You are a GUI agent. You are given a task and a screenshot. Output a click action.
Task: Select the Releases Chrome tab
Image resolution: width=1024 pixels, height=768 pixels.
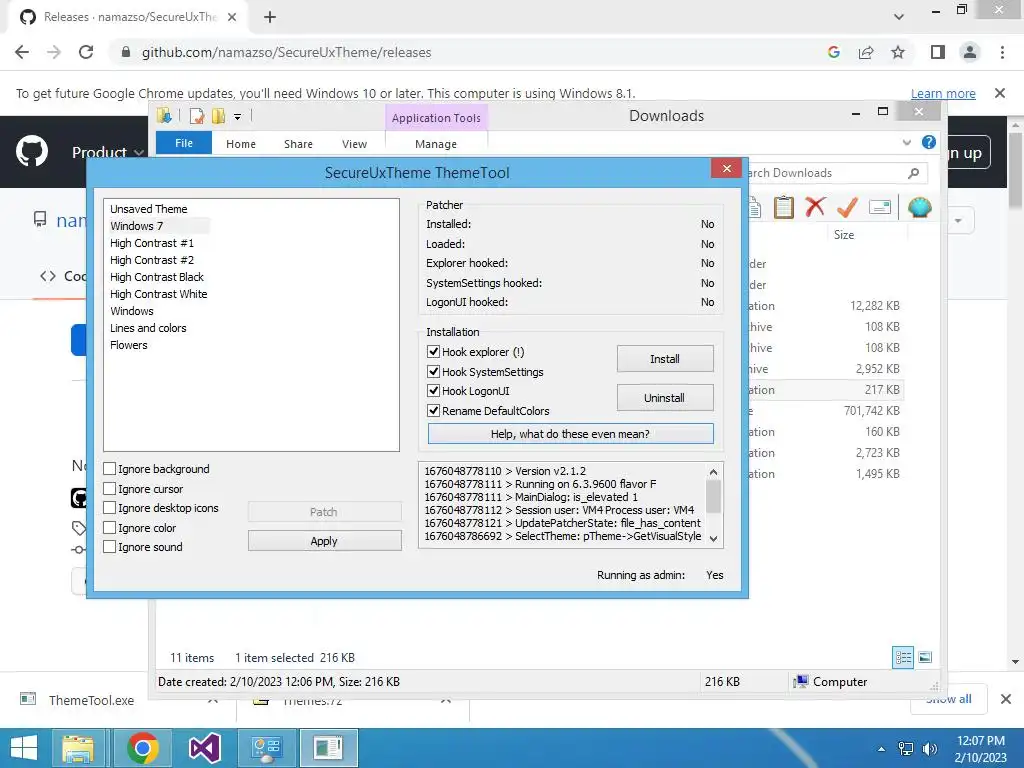(x=129, y=17)
